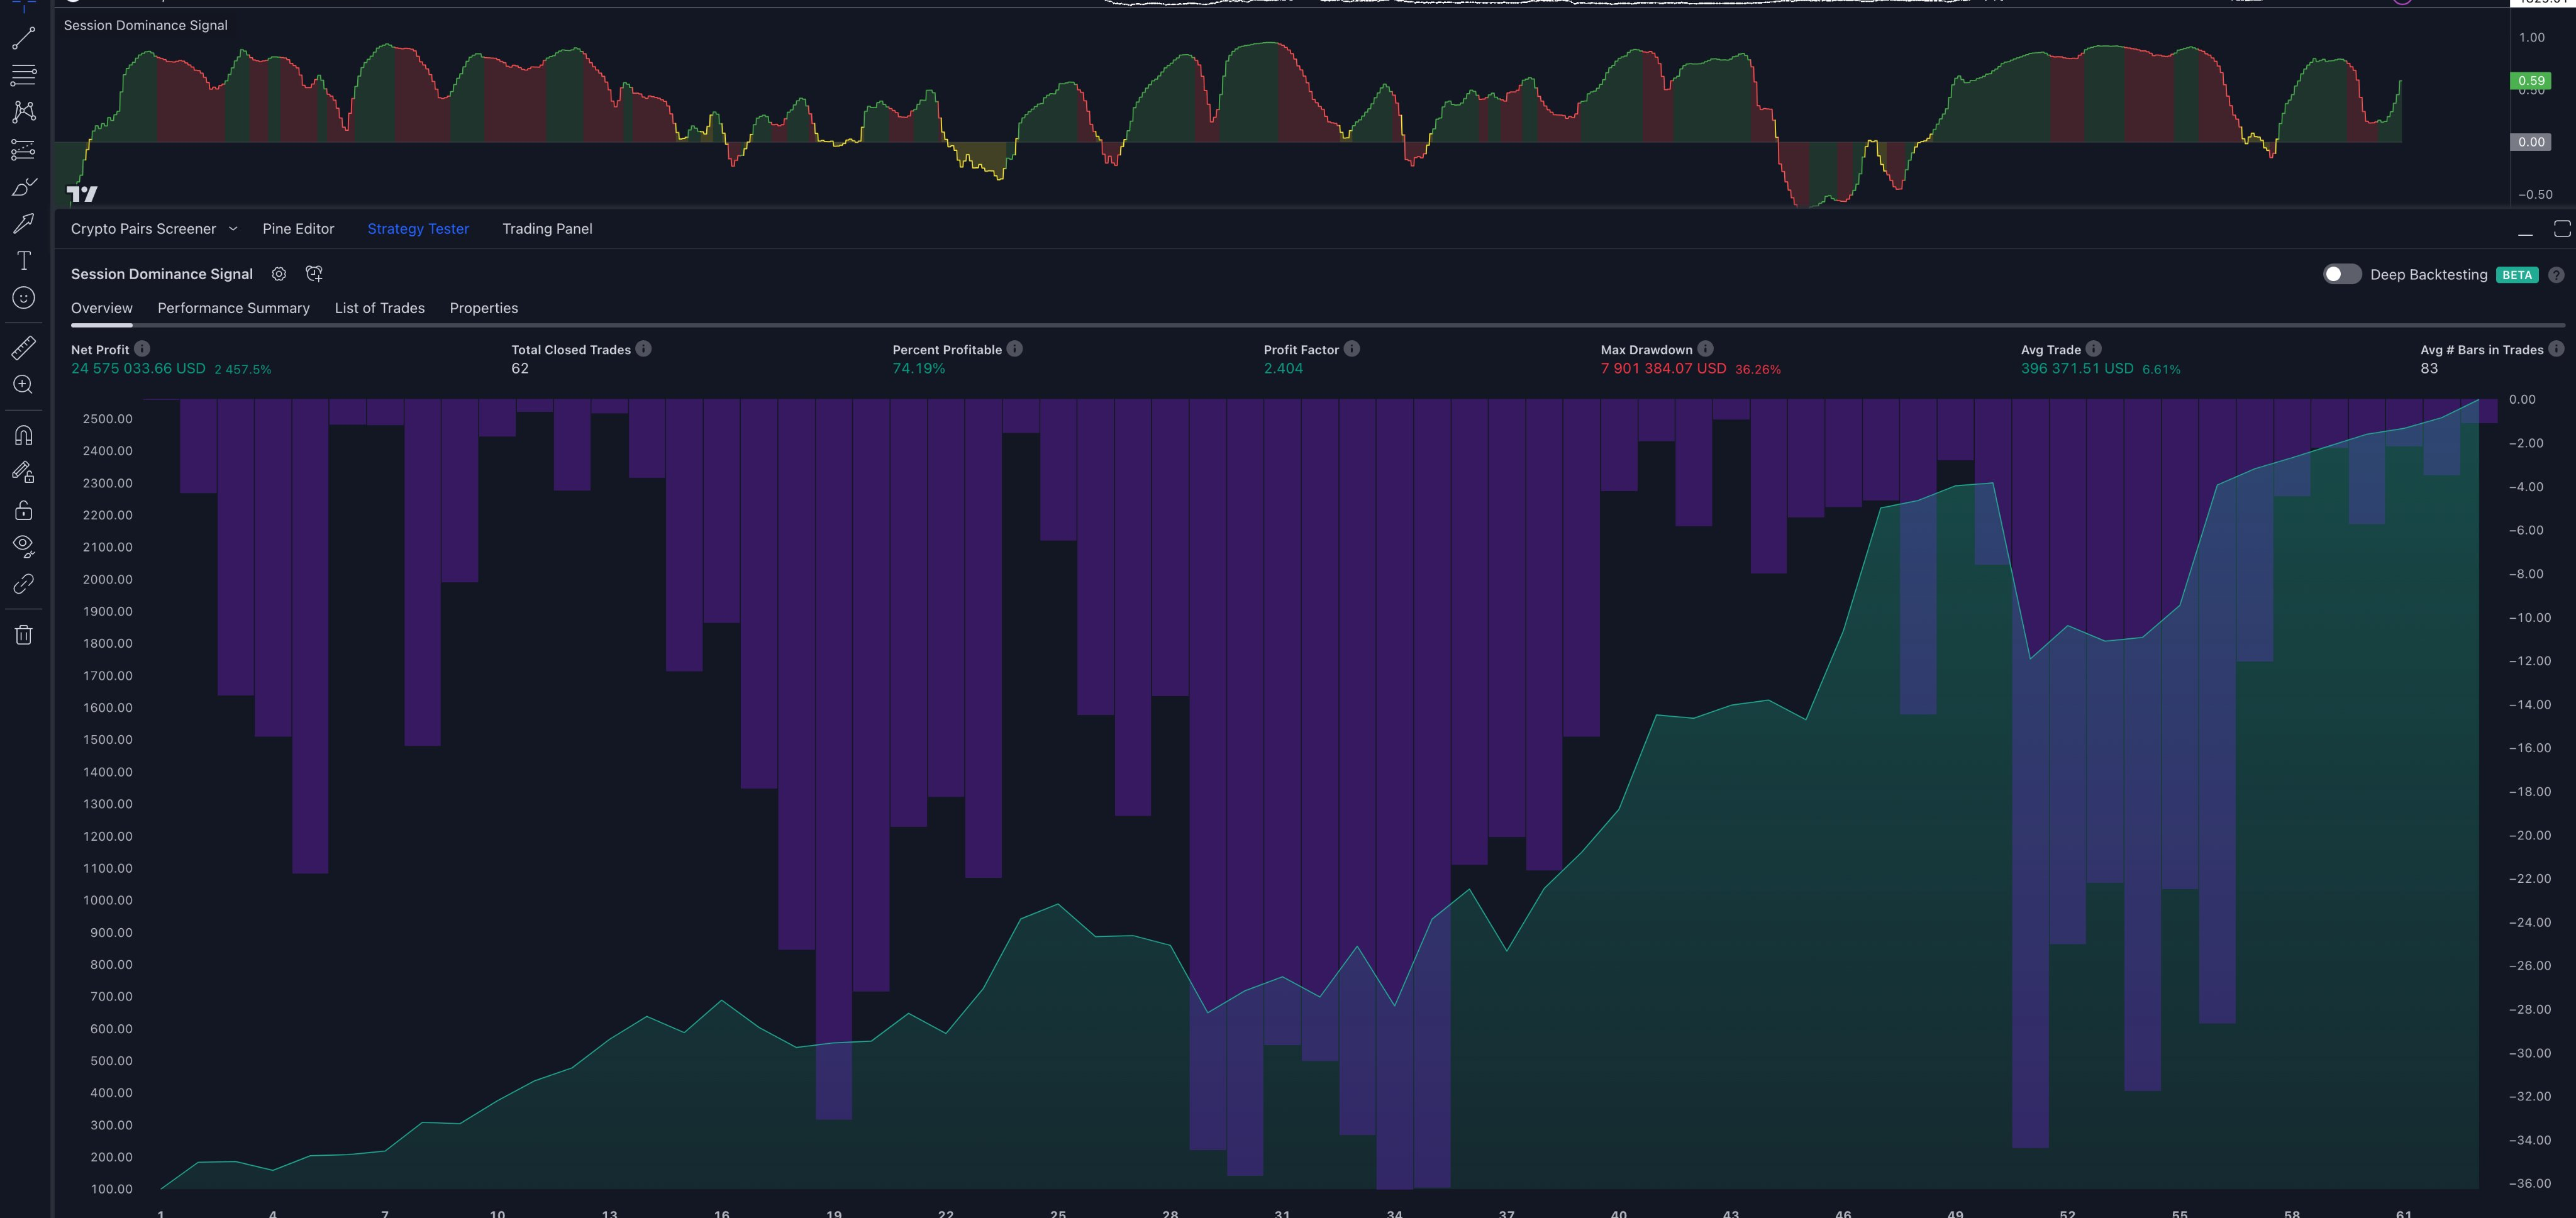The height and width of the screenshot is (1218, 2576).
Task: Toggle lock all drawing tools
Action: pyautogui.click(x=24, y=510)
